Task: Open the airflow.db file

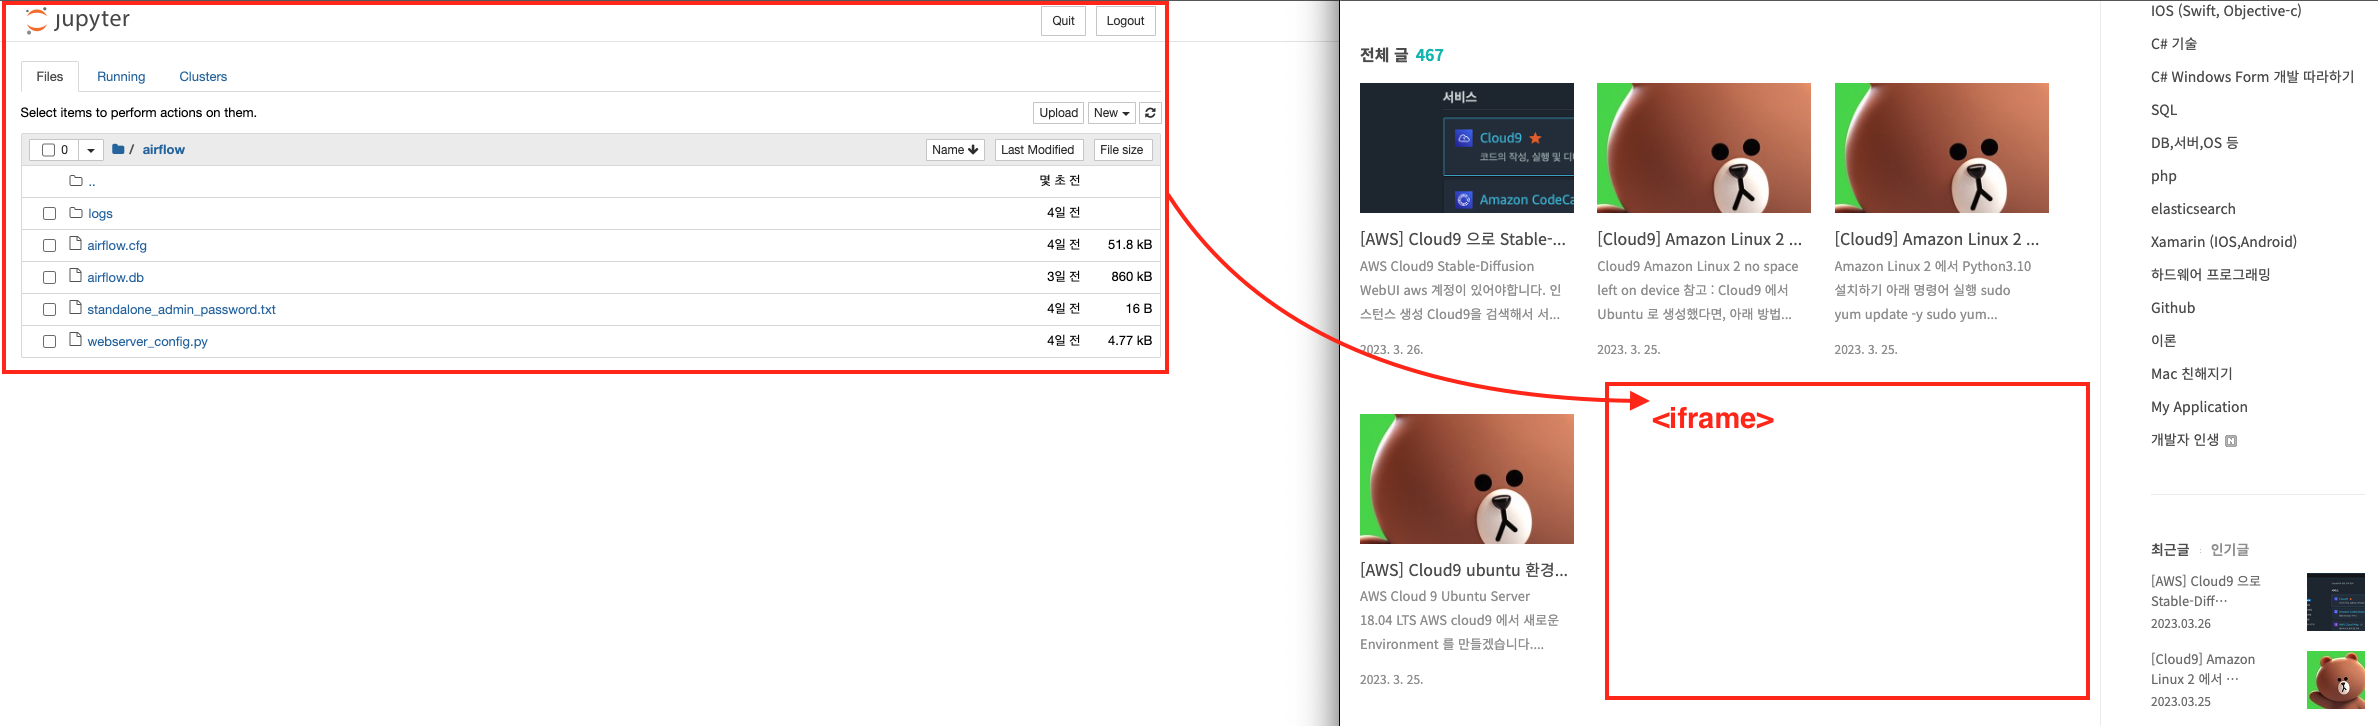Action: coord(115,278)
